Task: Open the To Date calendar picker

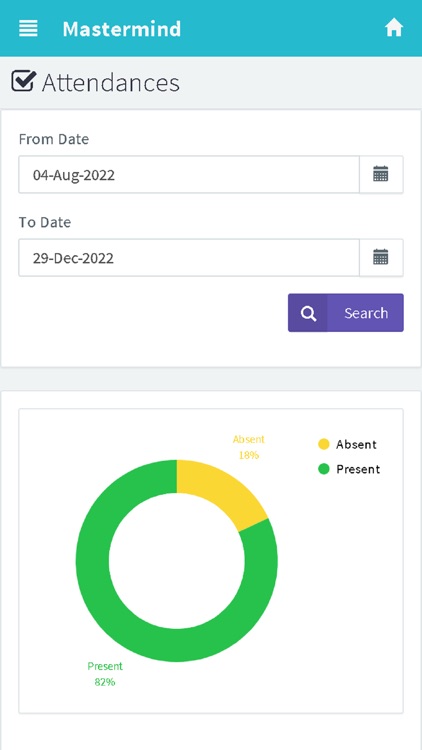Action: pyautogui.click(x=381, y=258)
